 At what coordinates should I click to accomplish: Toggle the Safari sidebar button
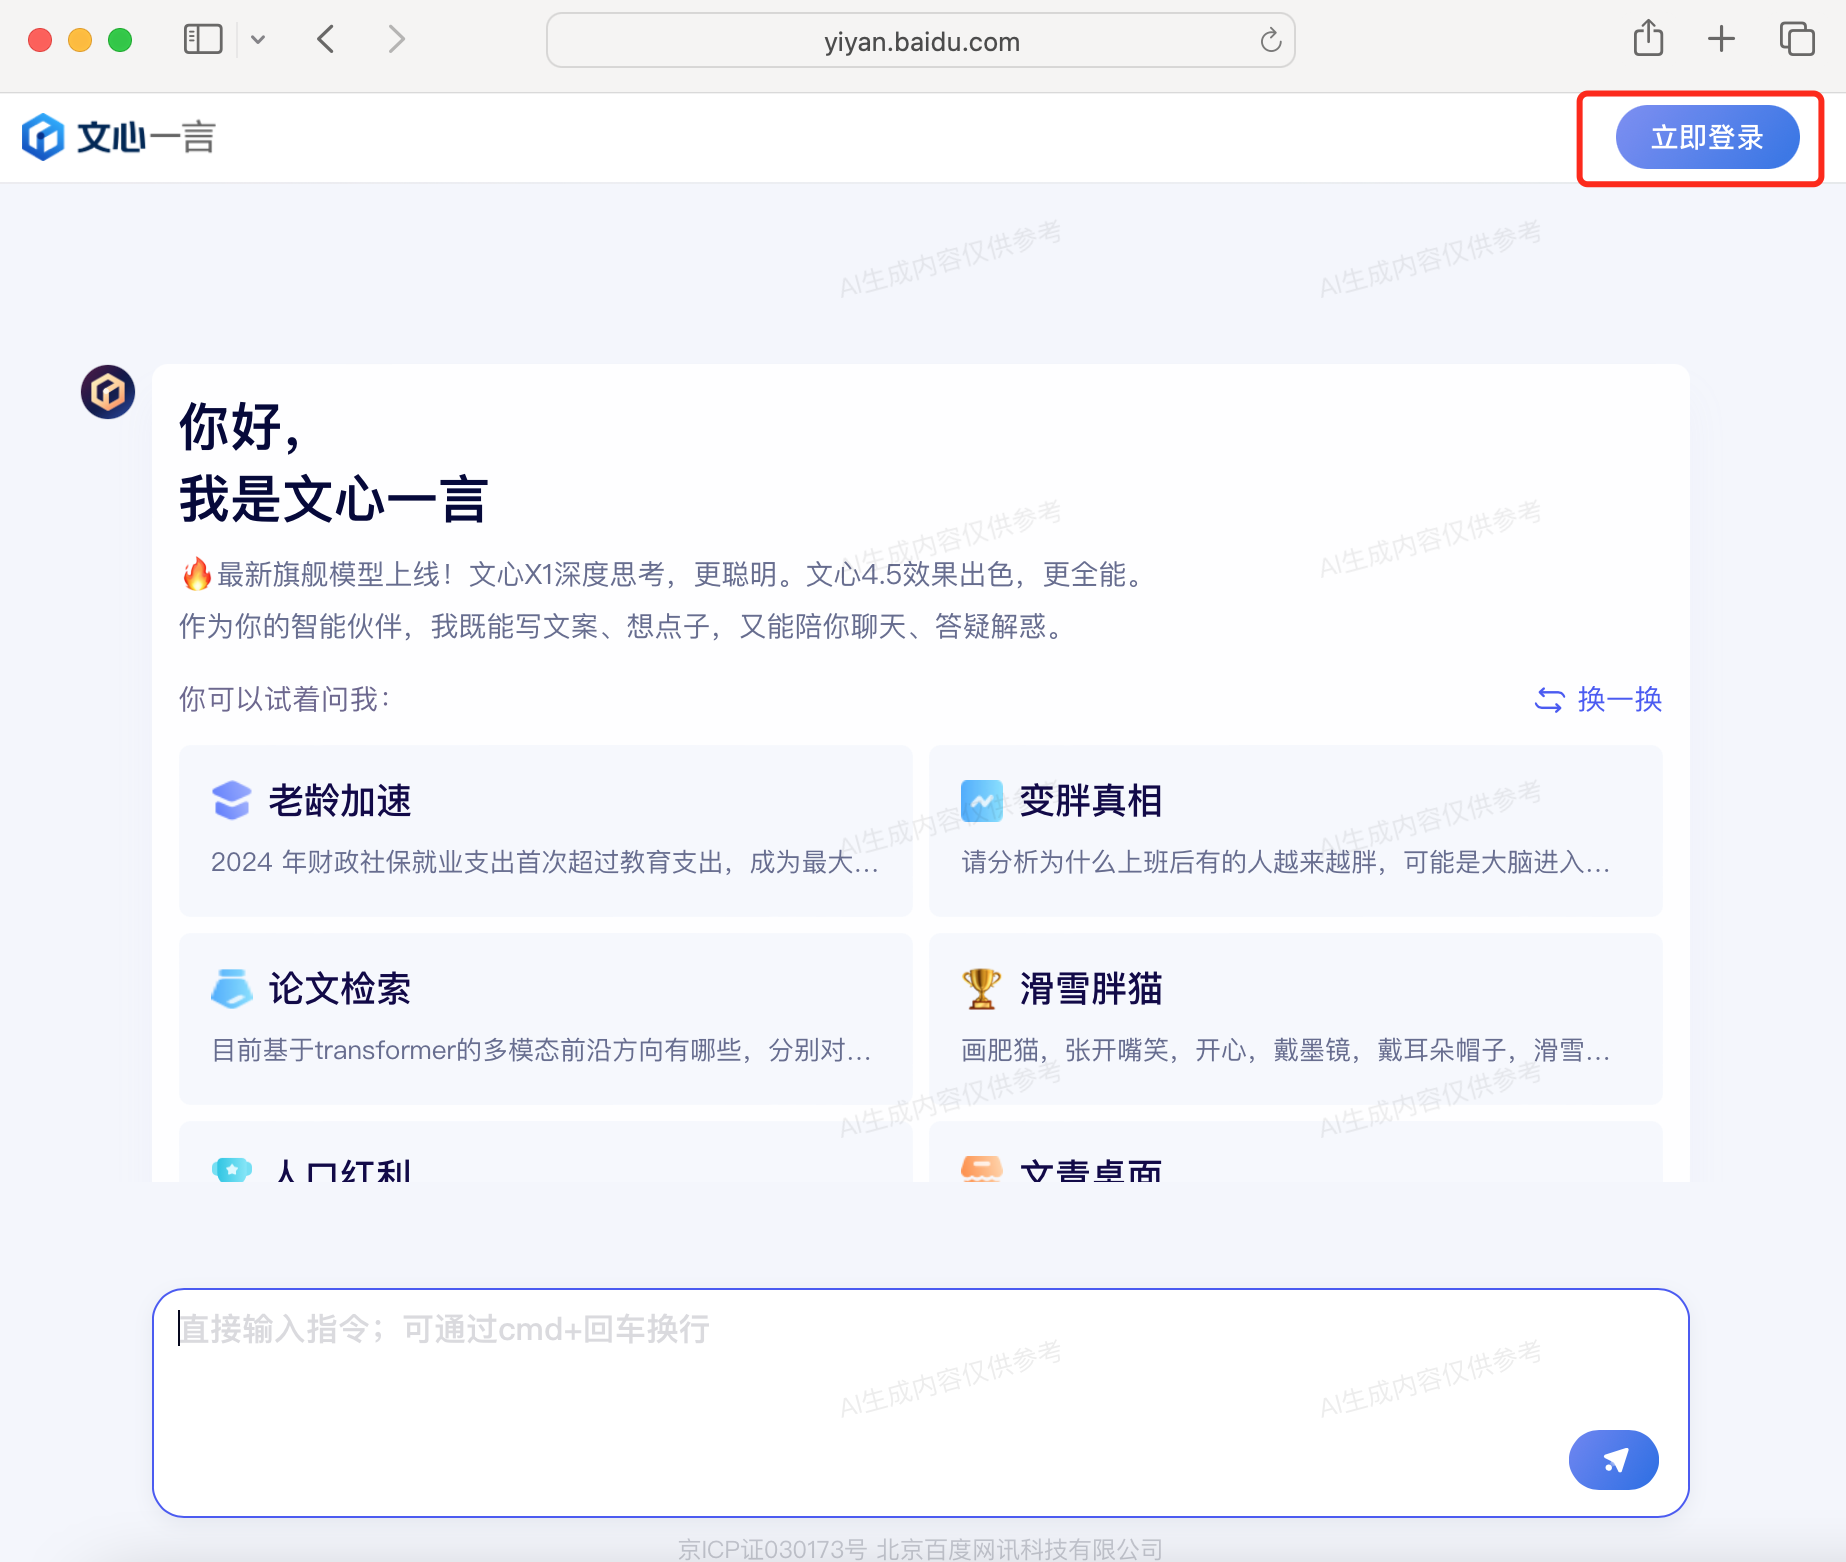point(203,40)
